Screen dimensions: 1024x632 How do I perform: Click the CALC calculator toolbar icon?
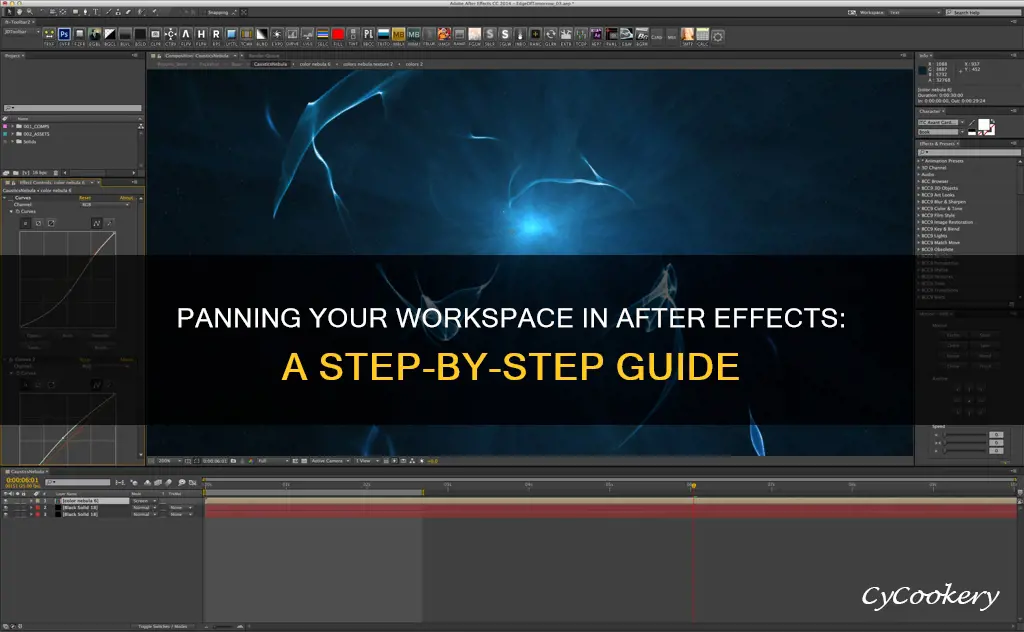coord(703,34)
